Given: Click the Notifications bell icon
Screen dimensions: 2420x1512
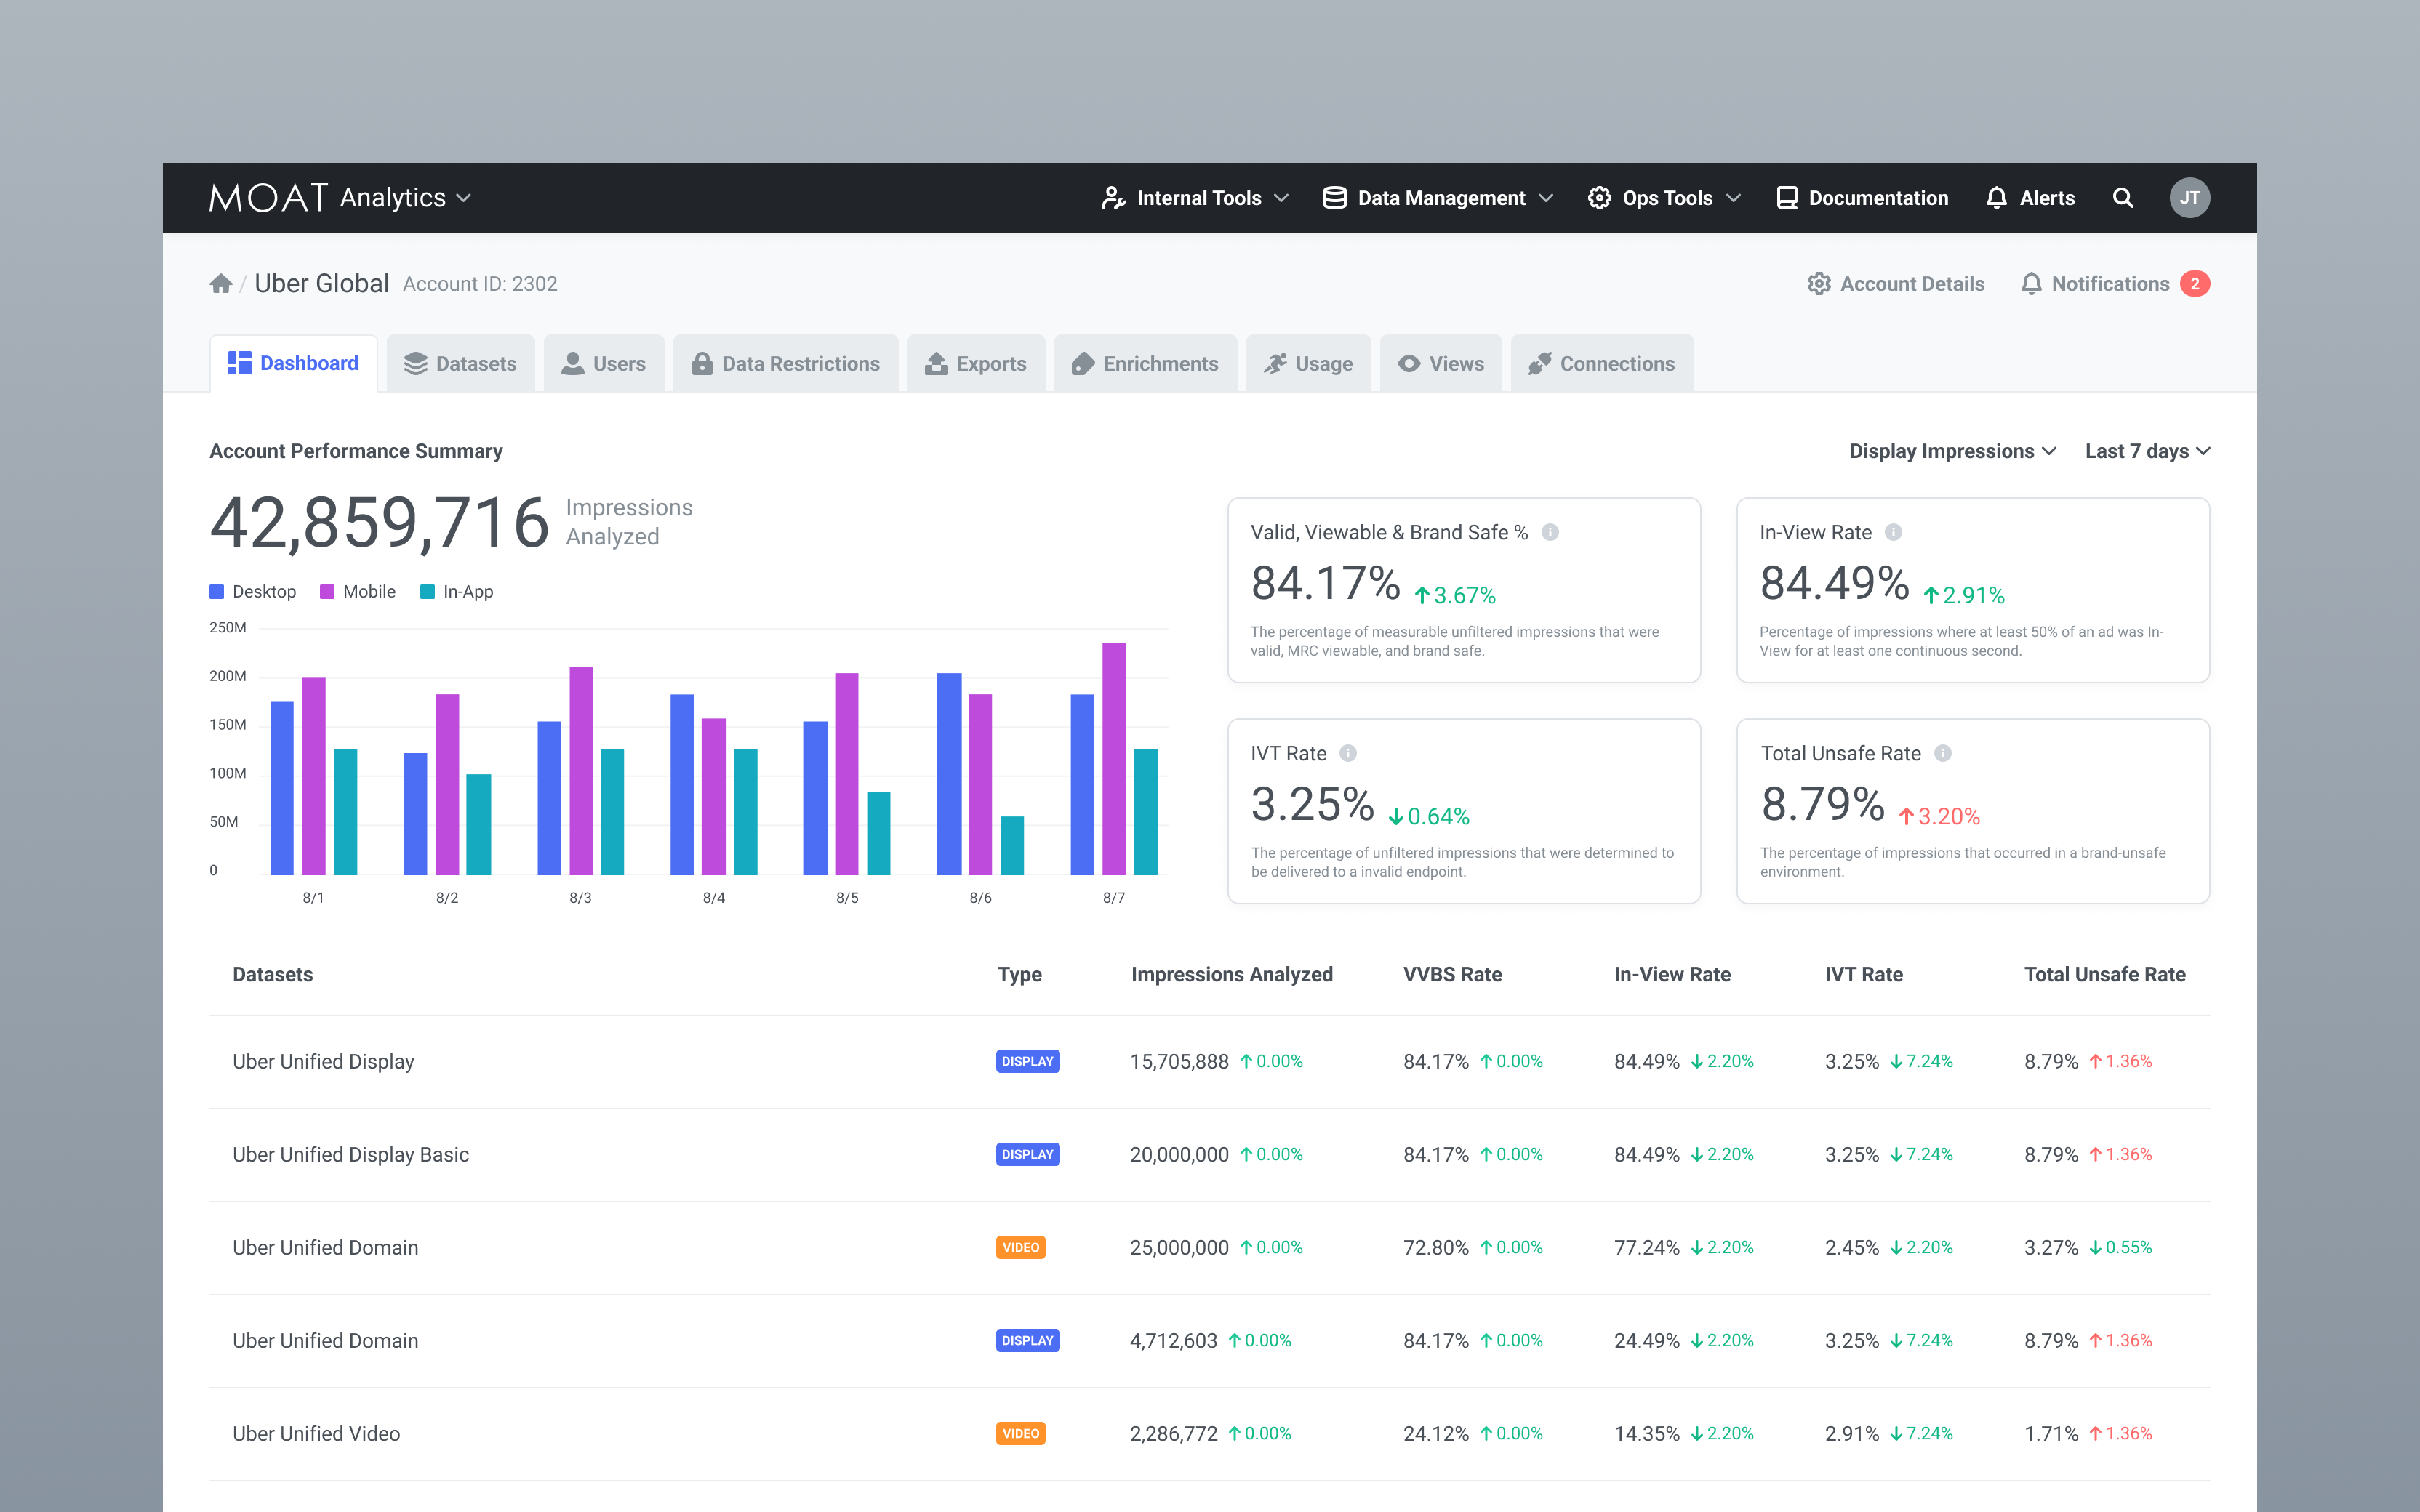Looking at the screenshot, I should coord(2031,284).
